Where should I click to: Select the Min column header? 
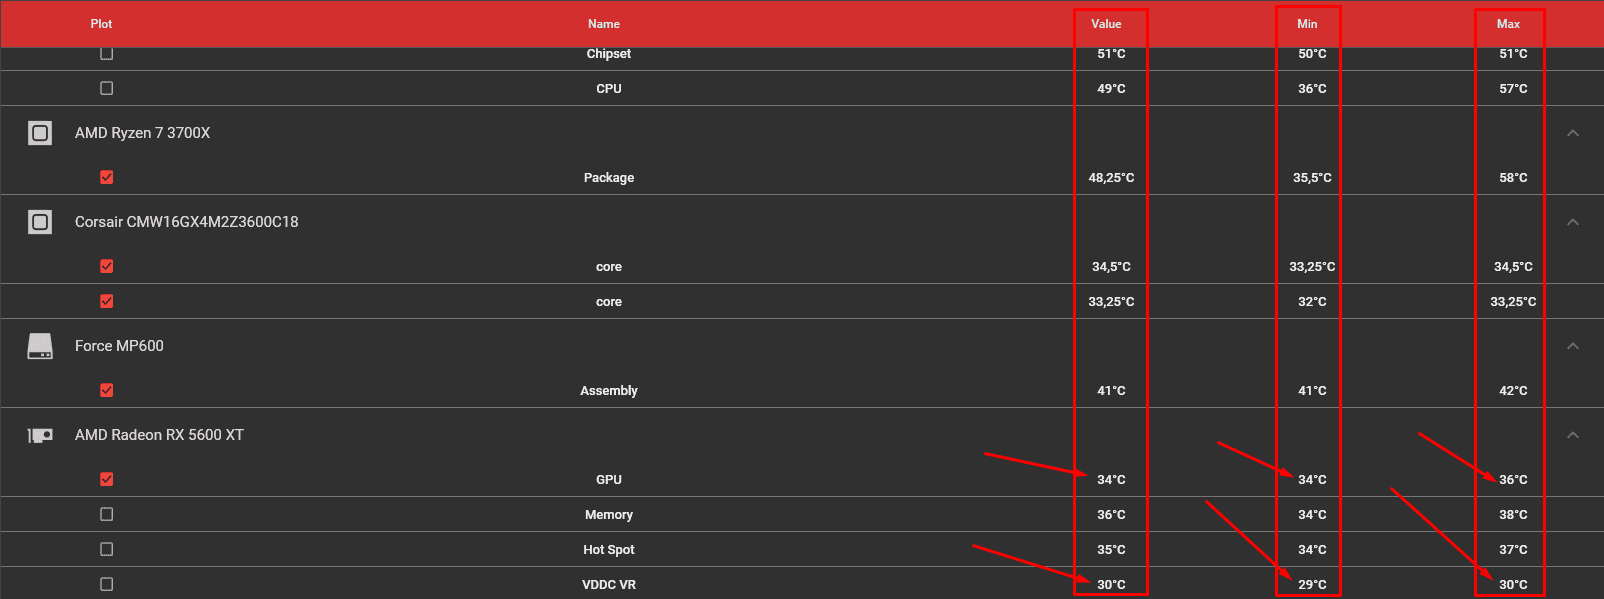[x=1307, y=24]
